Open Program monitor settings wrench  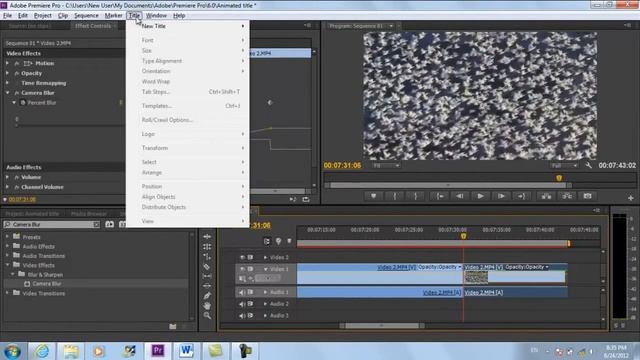pyautogui.click(x=588, y=165)
